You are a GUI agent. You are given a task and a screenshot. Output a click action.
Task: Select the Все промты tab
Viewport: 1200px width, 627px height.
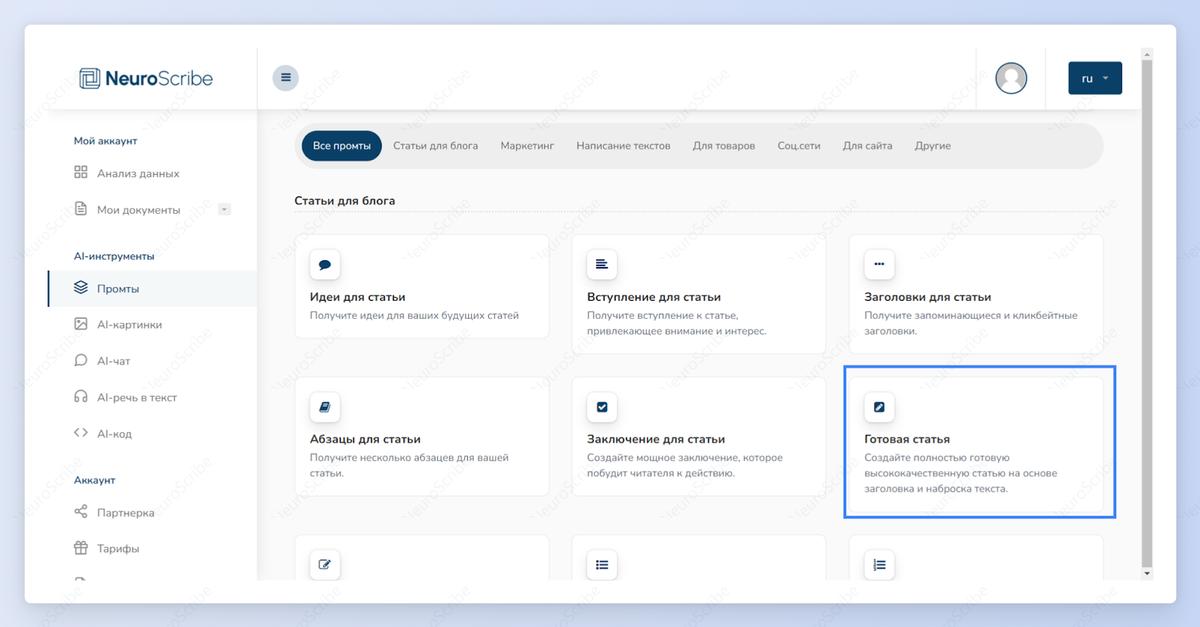(342, 145)
